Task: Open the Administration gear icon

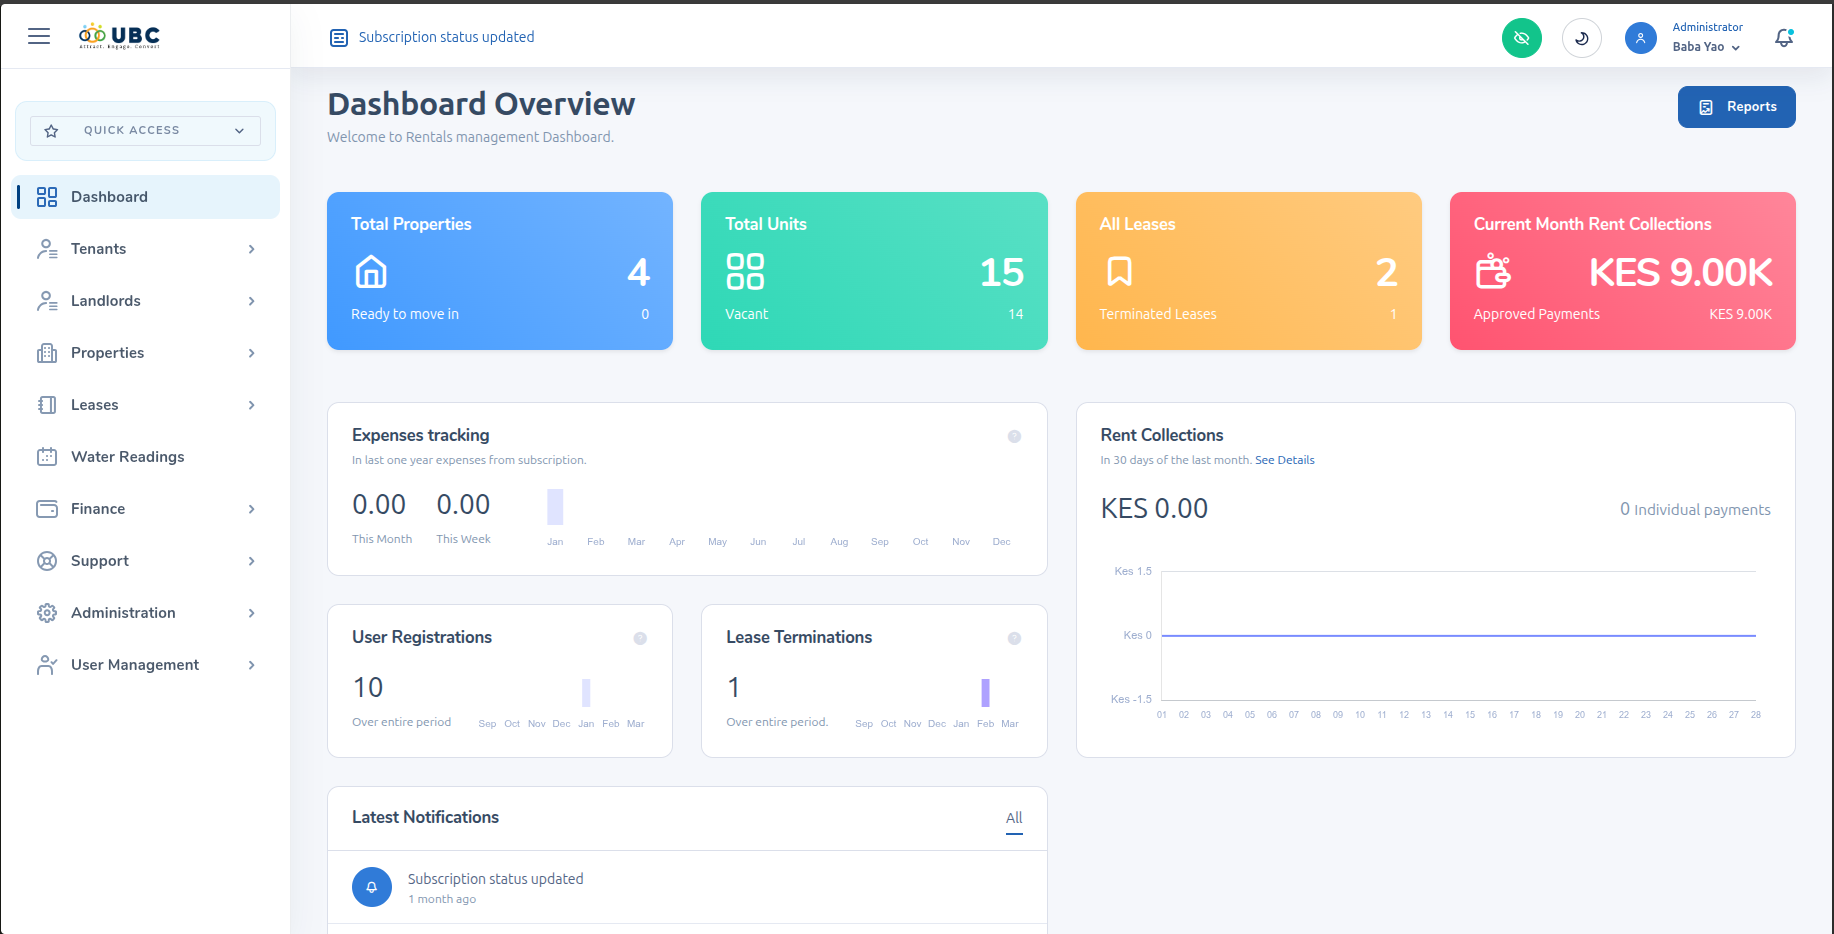Action: pos(47,612)
